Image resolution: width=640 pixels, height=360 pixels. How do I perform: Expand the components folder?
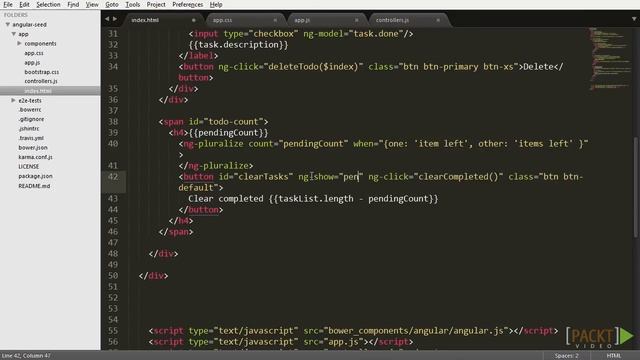pos(19,43)
